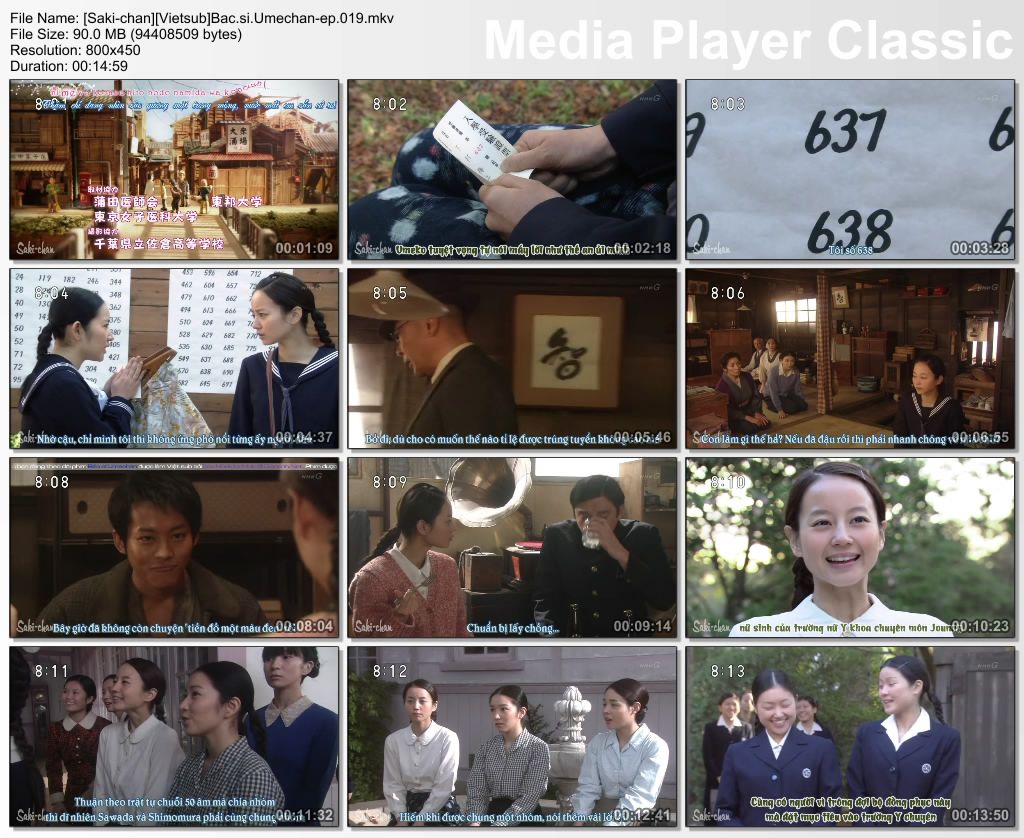Open the frame of two sailor-uniform girls
Image resolution: width=1024 pixels, height=838 pixels.
[174, 358]
